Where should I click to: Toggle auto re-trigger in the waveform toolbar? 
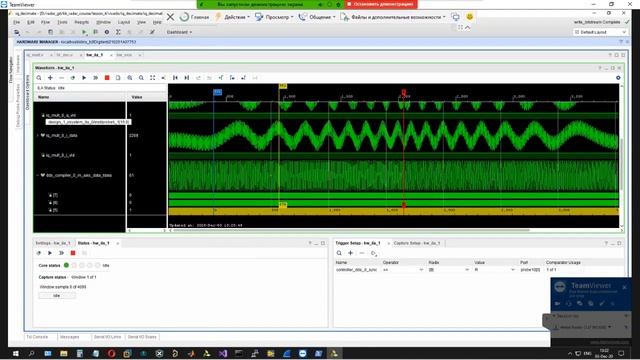coord(73,78)
